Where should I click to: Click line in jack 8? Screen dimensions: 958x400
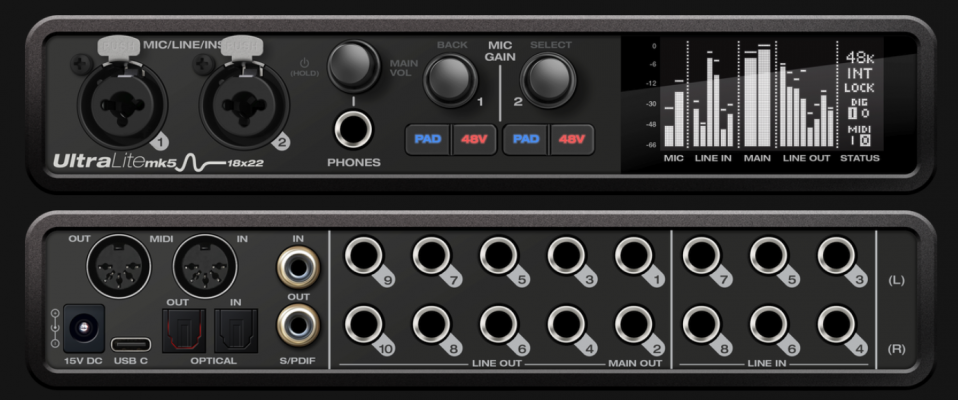(702, 324)
